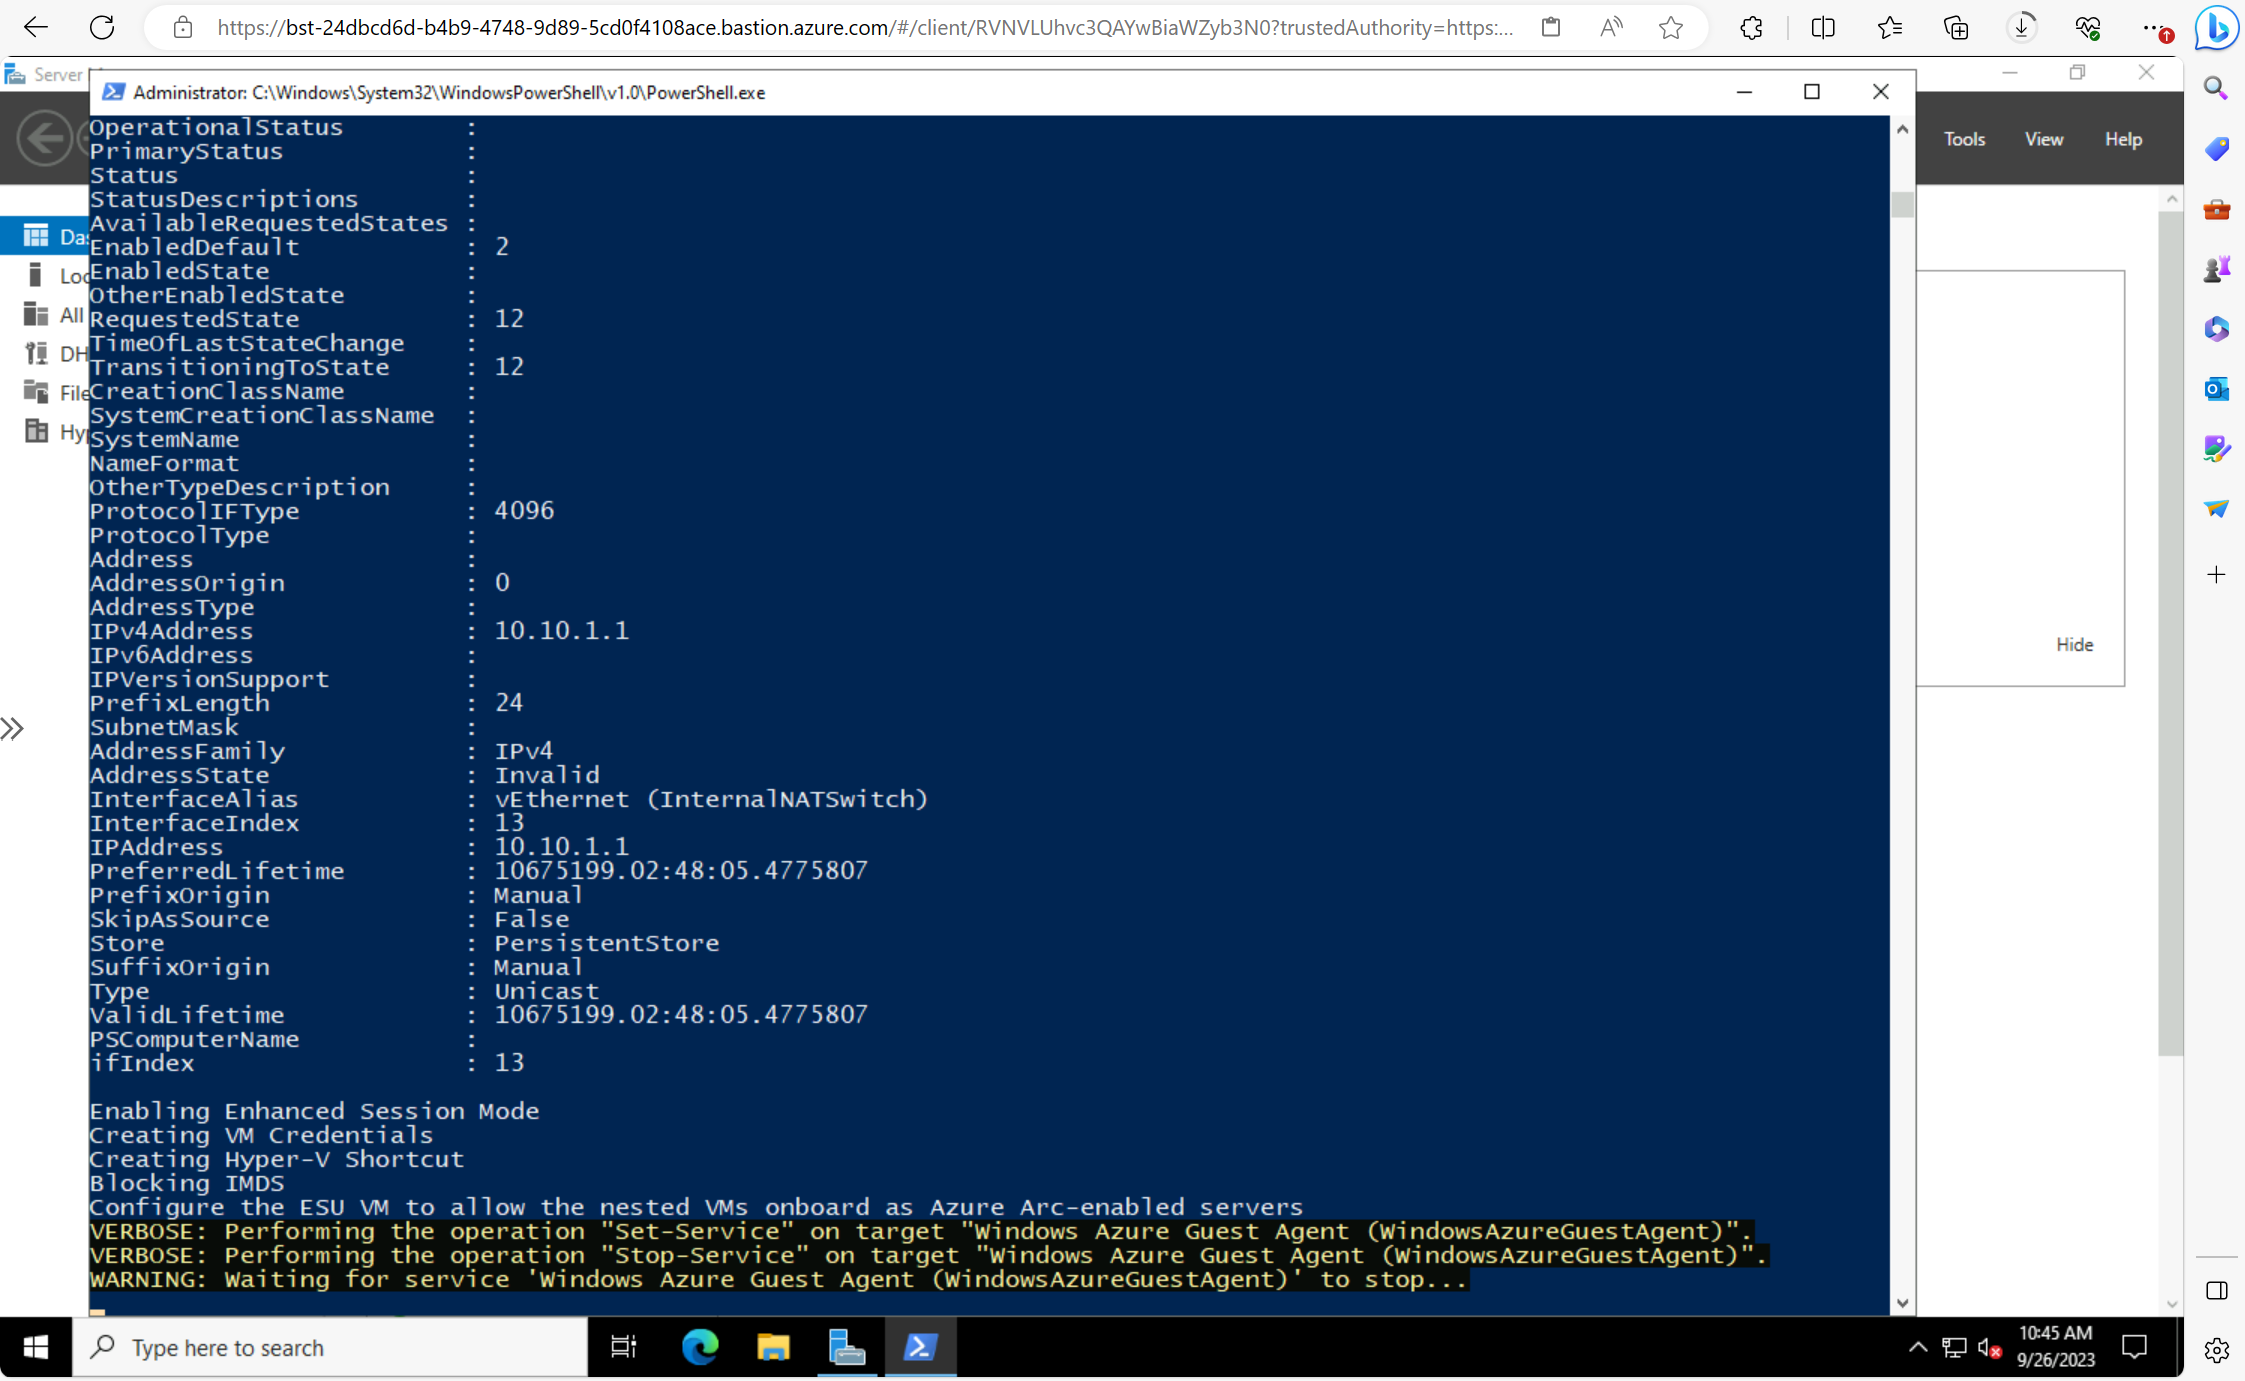This screenshot has width=2245, height=1381.
Task: Open the Downloads icon in toolbar
Action: pyautogui.click(x=2021, y=27)
